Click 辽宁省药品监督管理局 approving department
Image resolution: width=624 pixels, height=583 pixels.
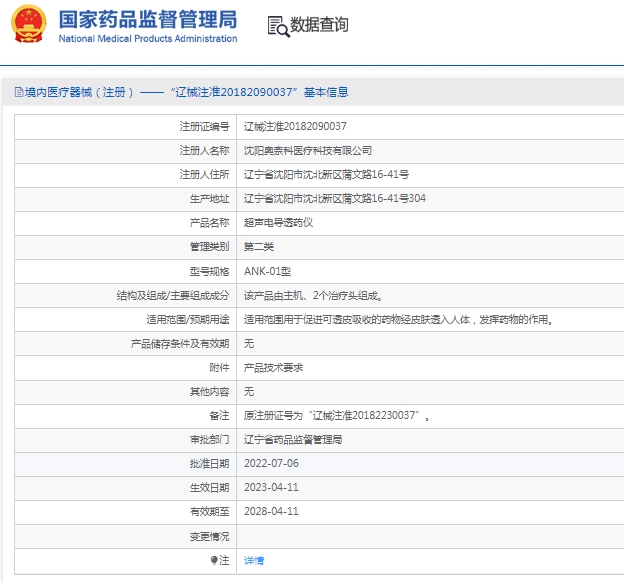click(x=293, y=439)
